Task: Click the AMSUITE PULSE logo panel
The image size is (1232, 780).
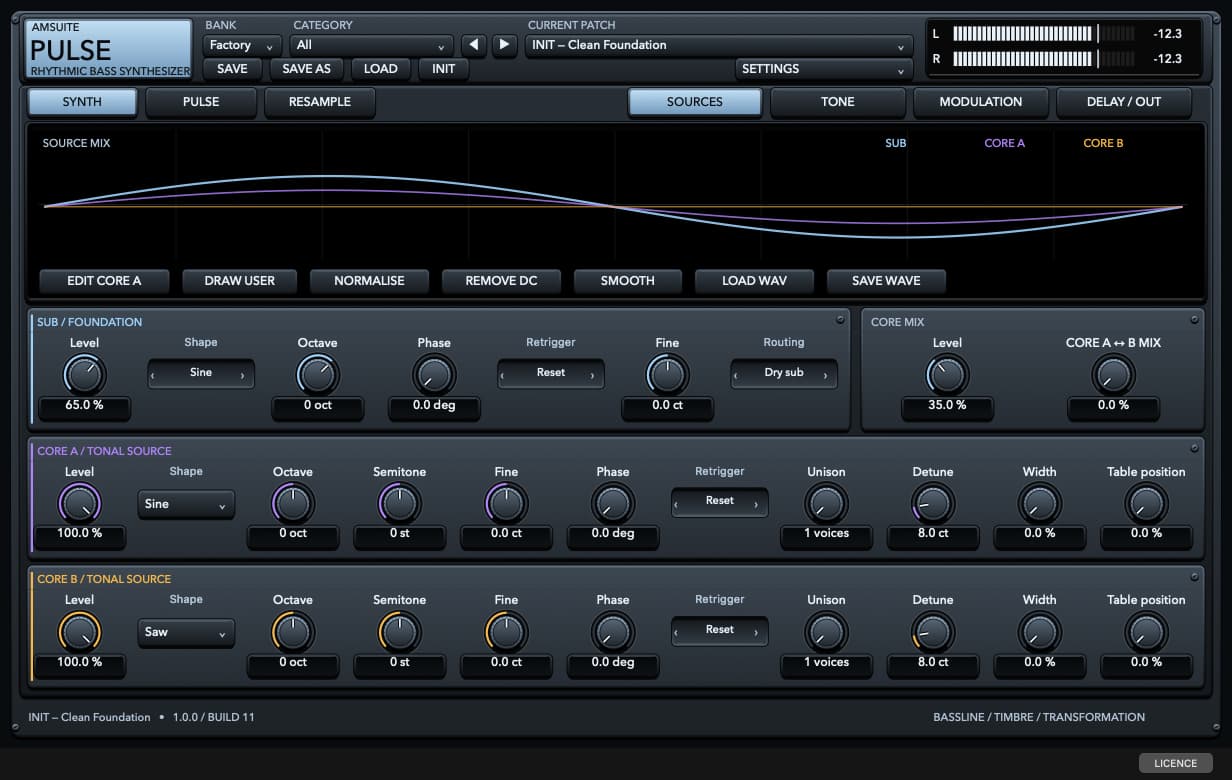Action: (109, 50)
